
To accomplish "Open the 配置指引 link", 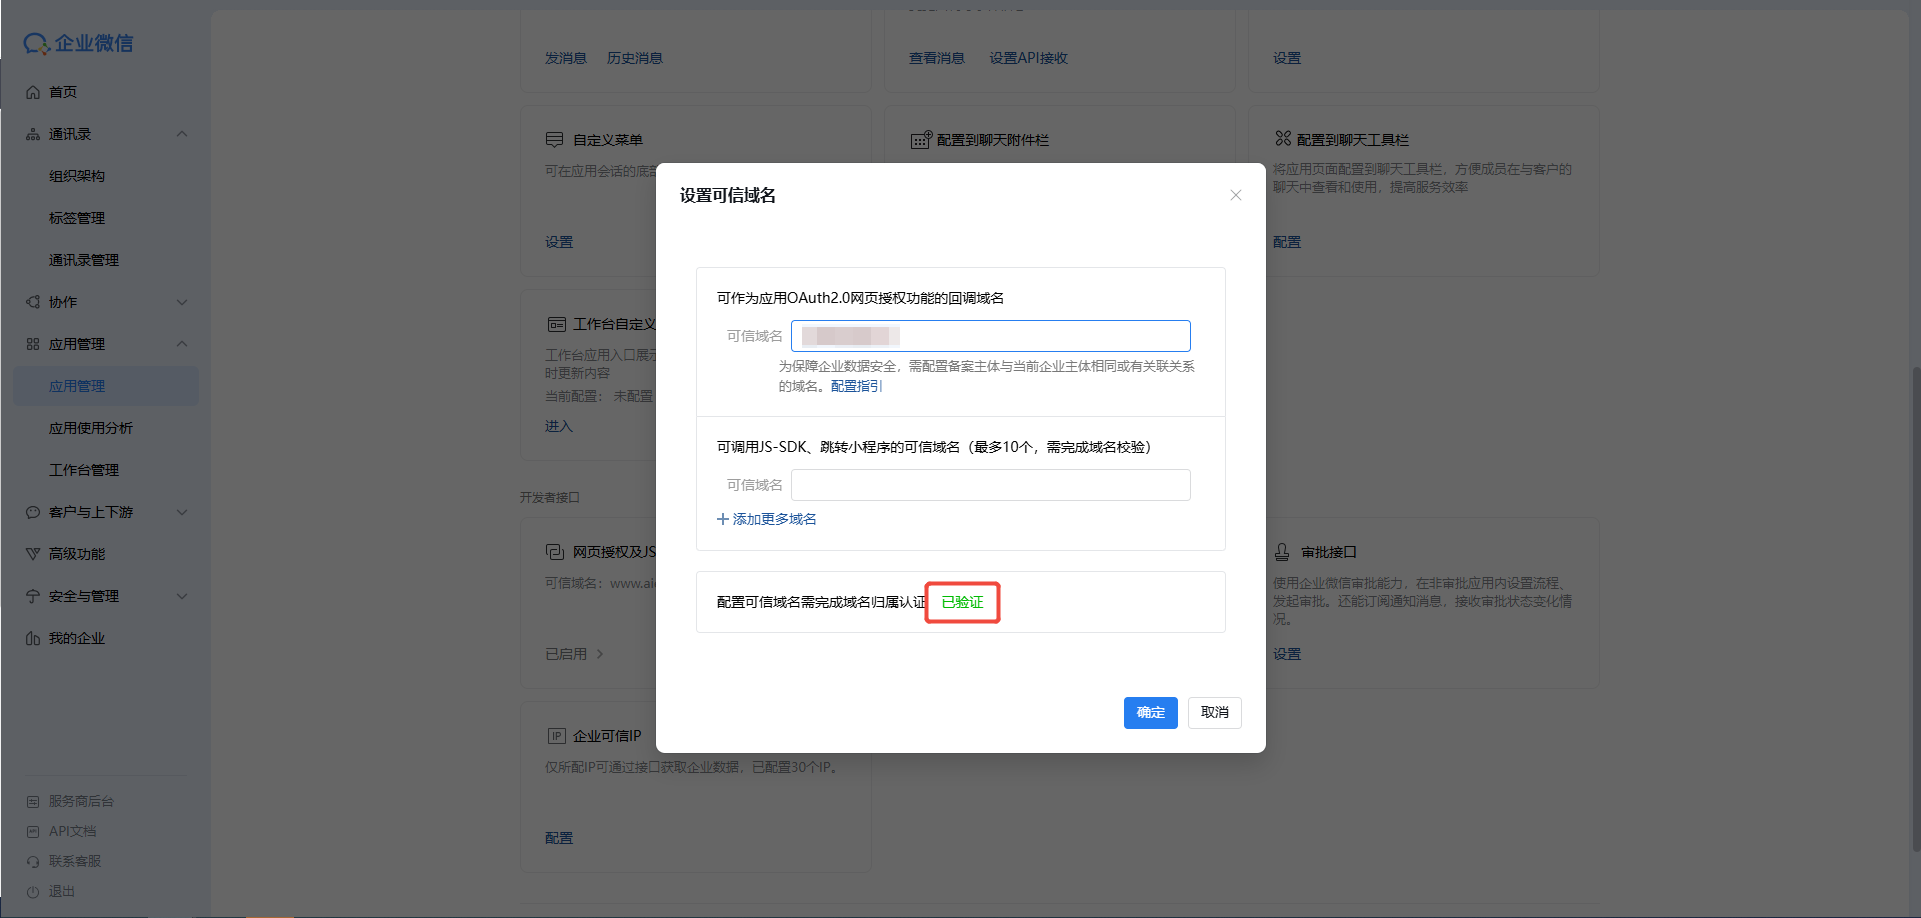I will (857, 386).
